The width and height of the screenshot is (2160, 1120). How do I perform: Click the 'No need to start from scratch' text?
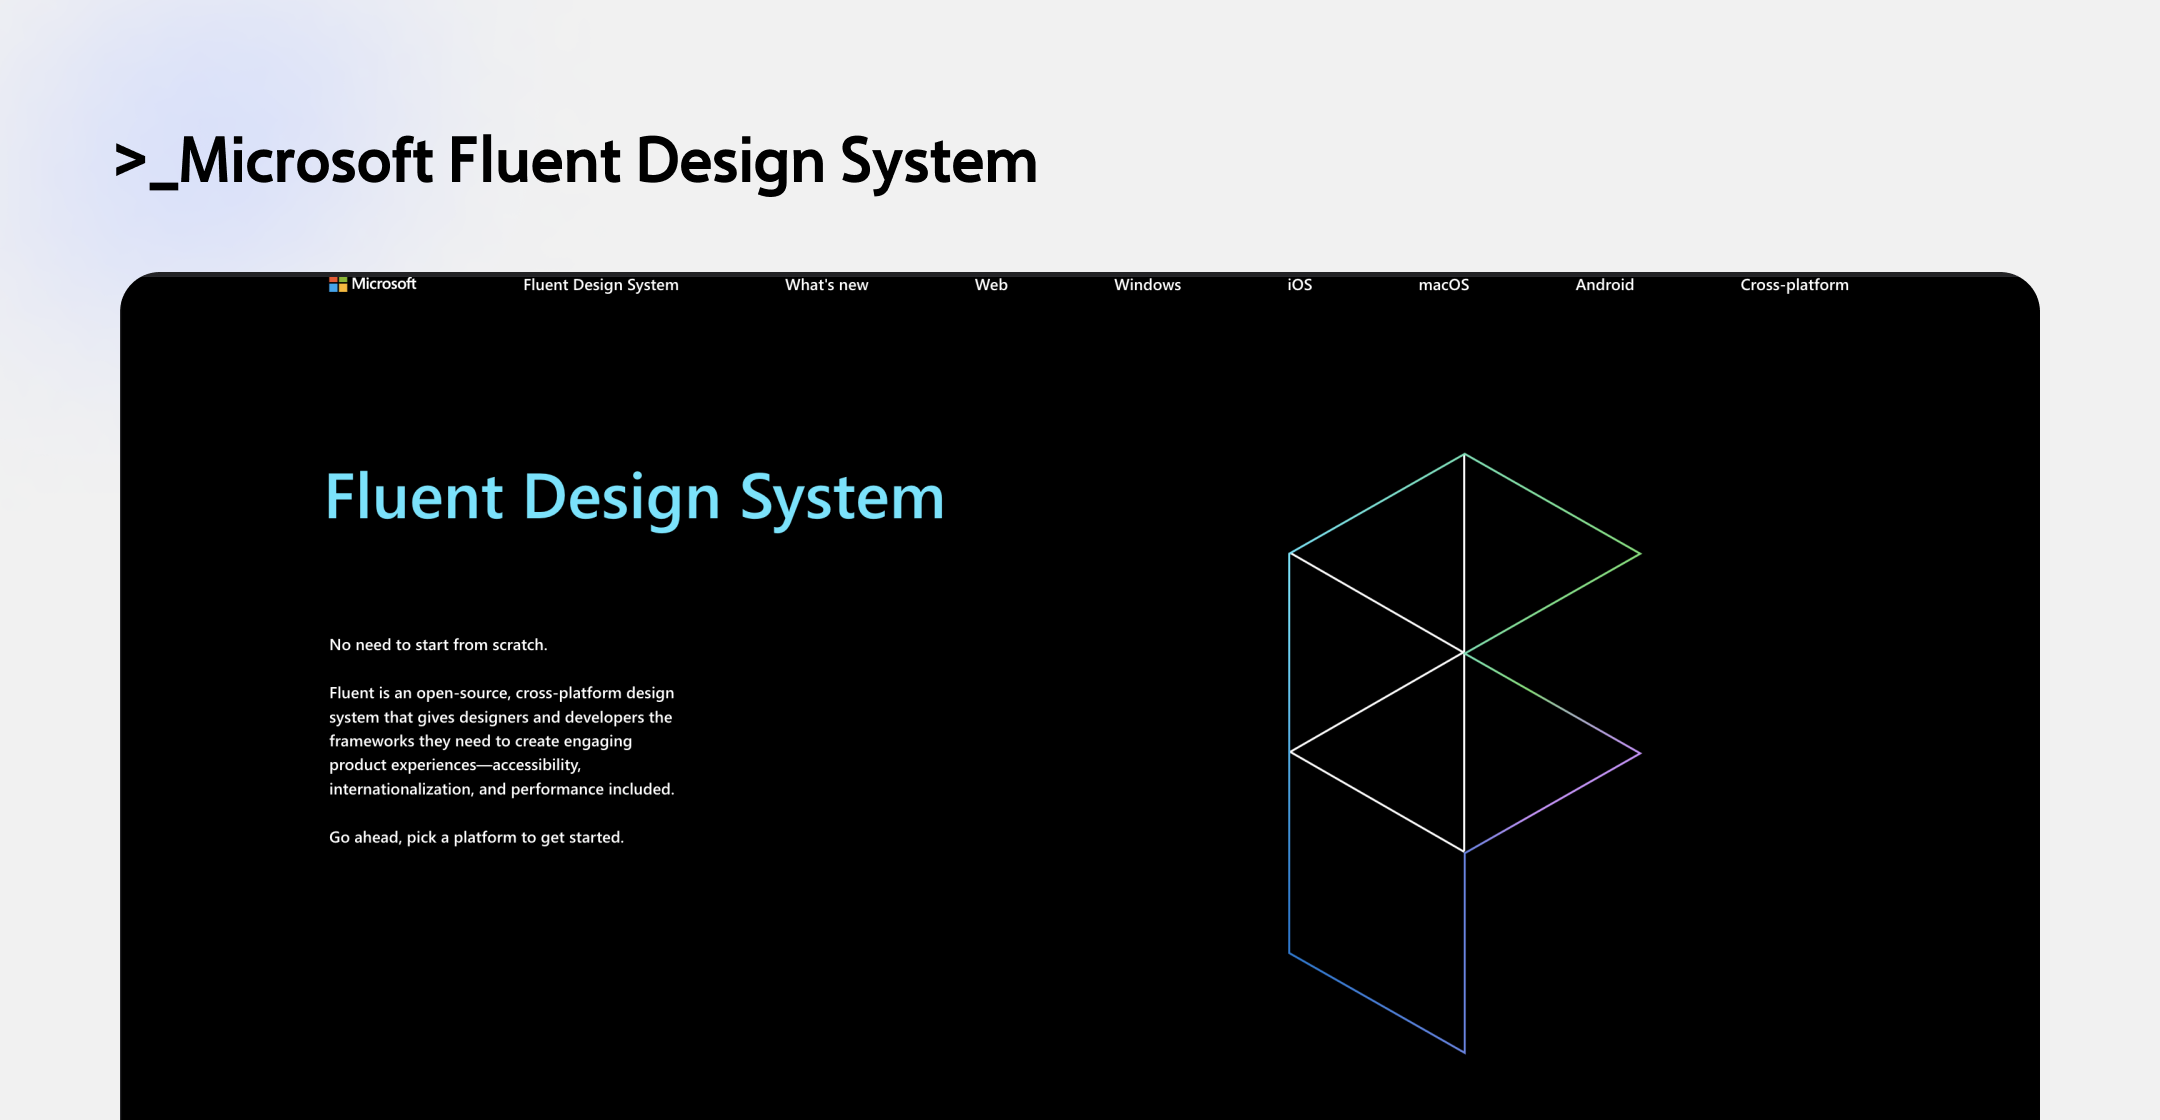click(x=438, y=645)
